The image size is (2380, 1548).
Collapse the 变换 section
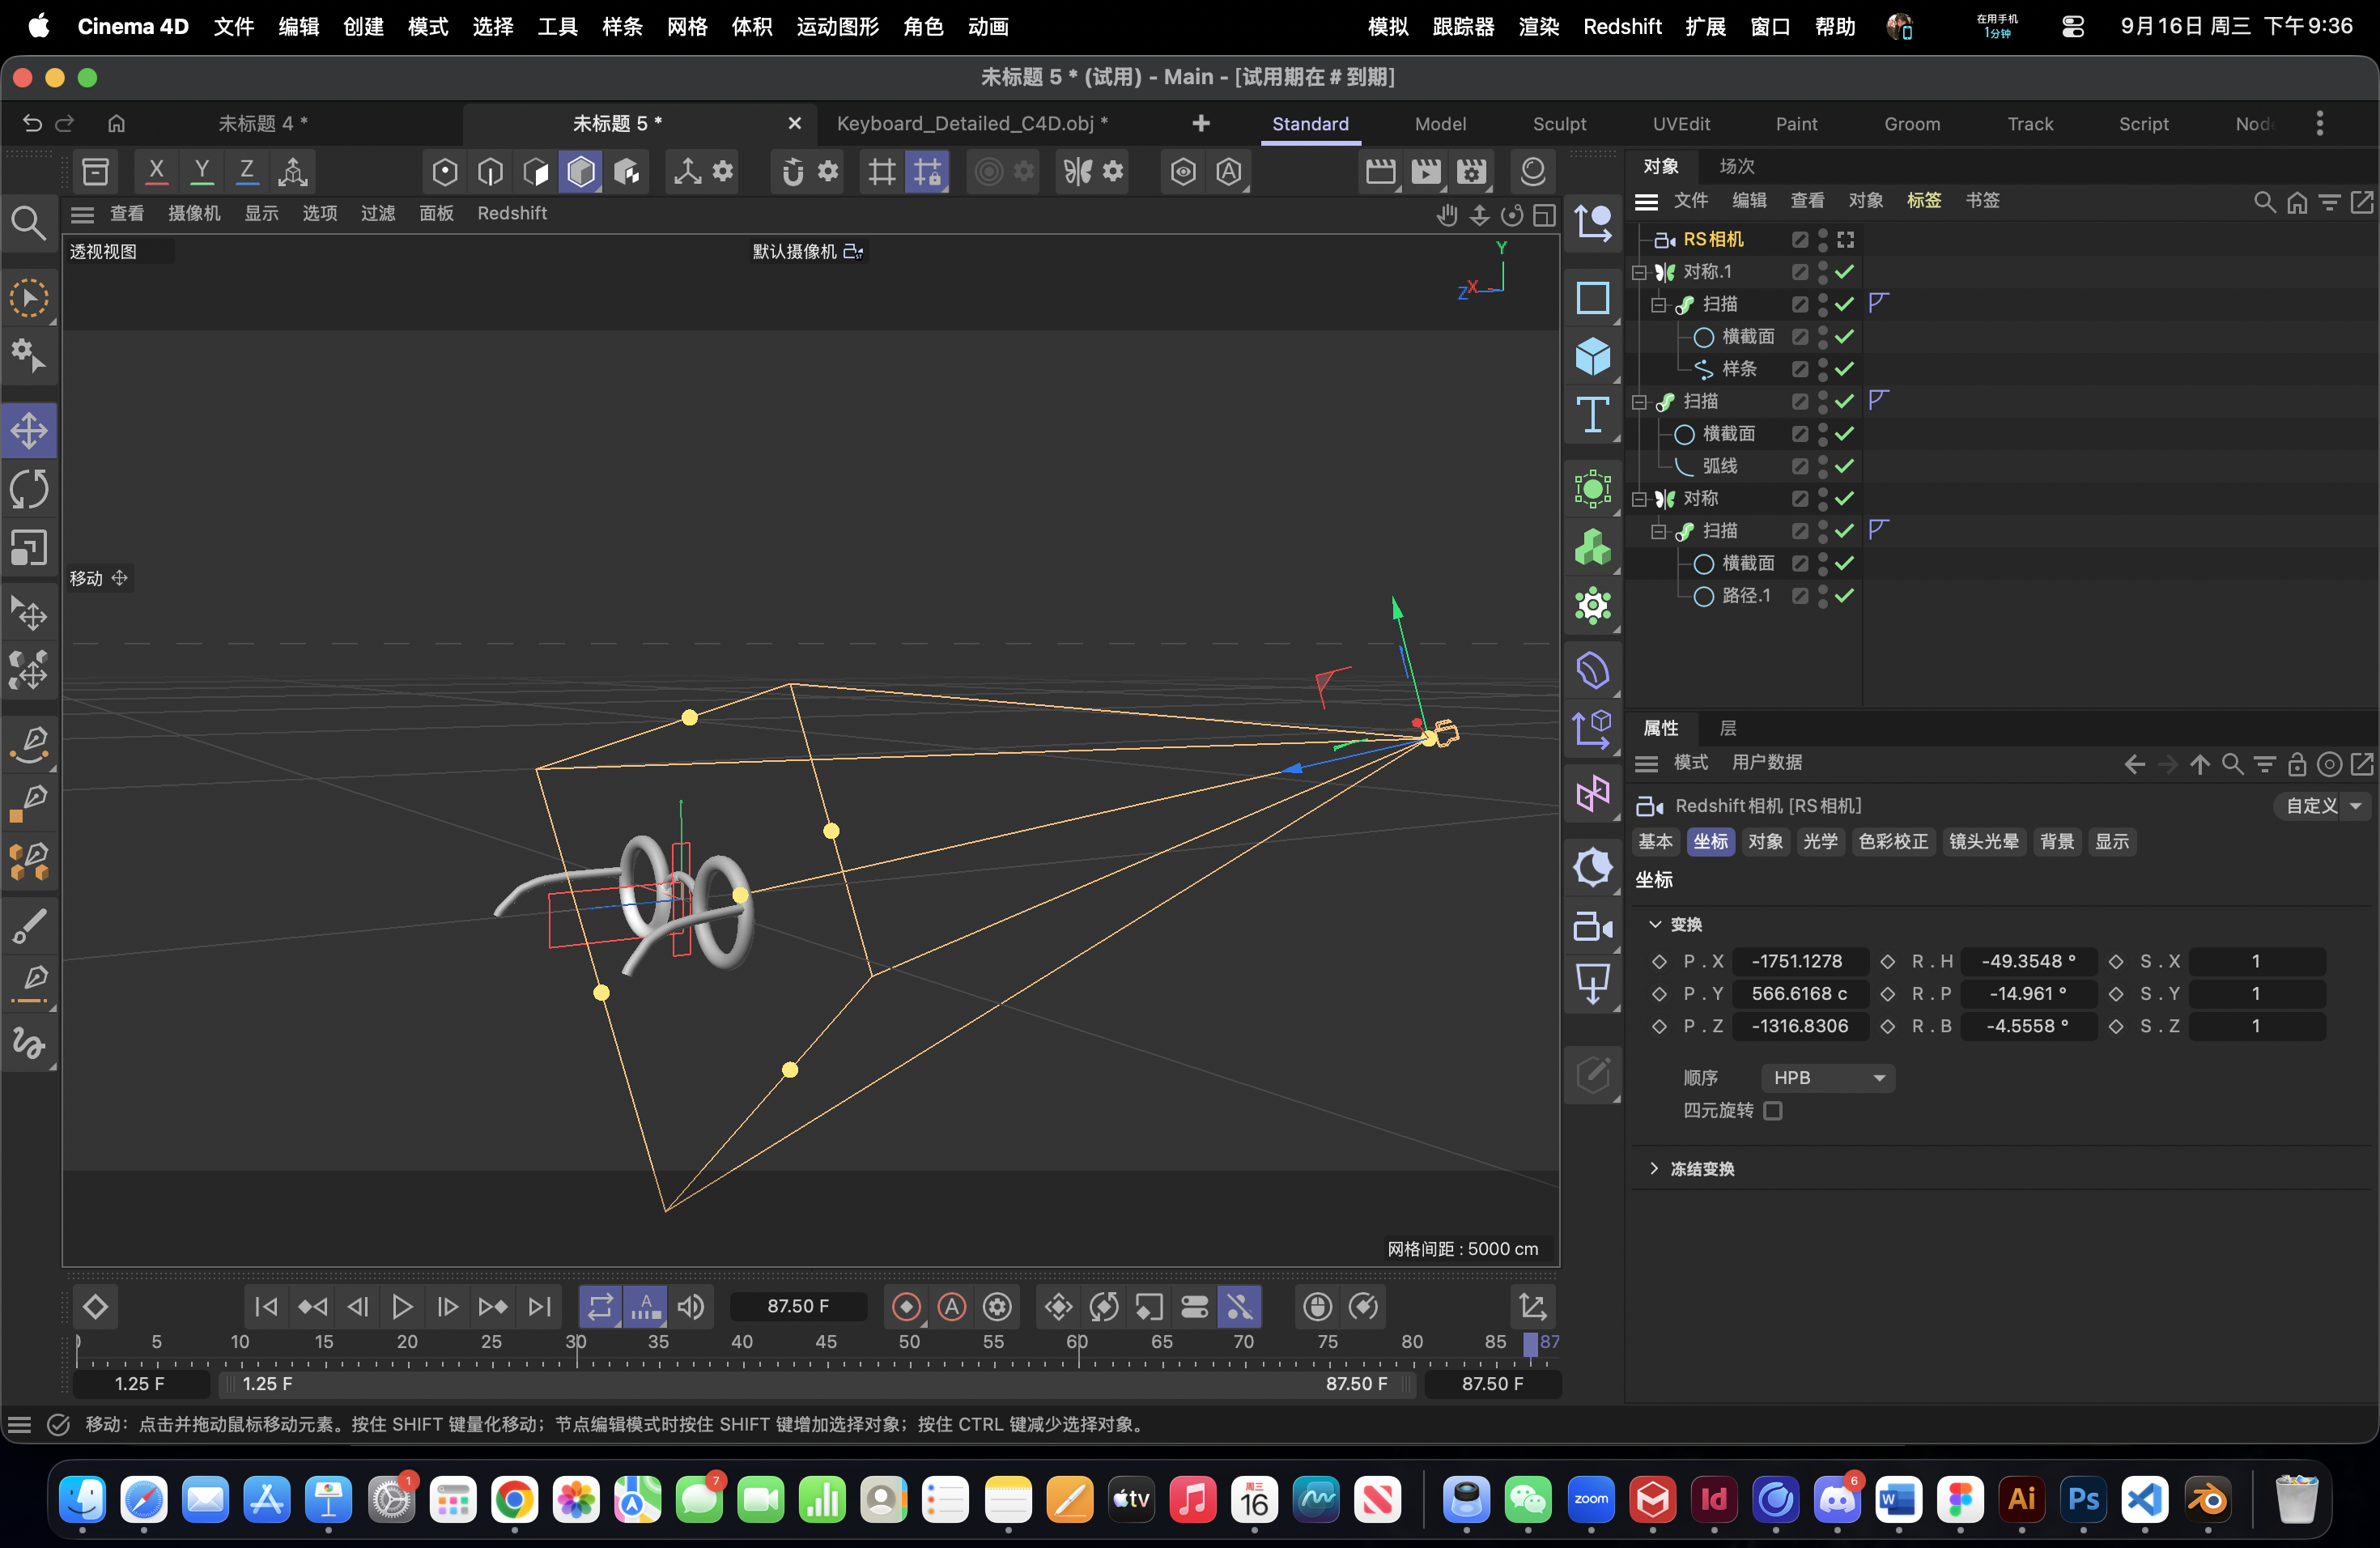(1655, 924)
